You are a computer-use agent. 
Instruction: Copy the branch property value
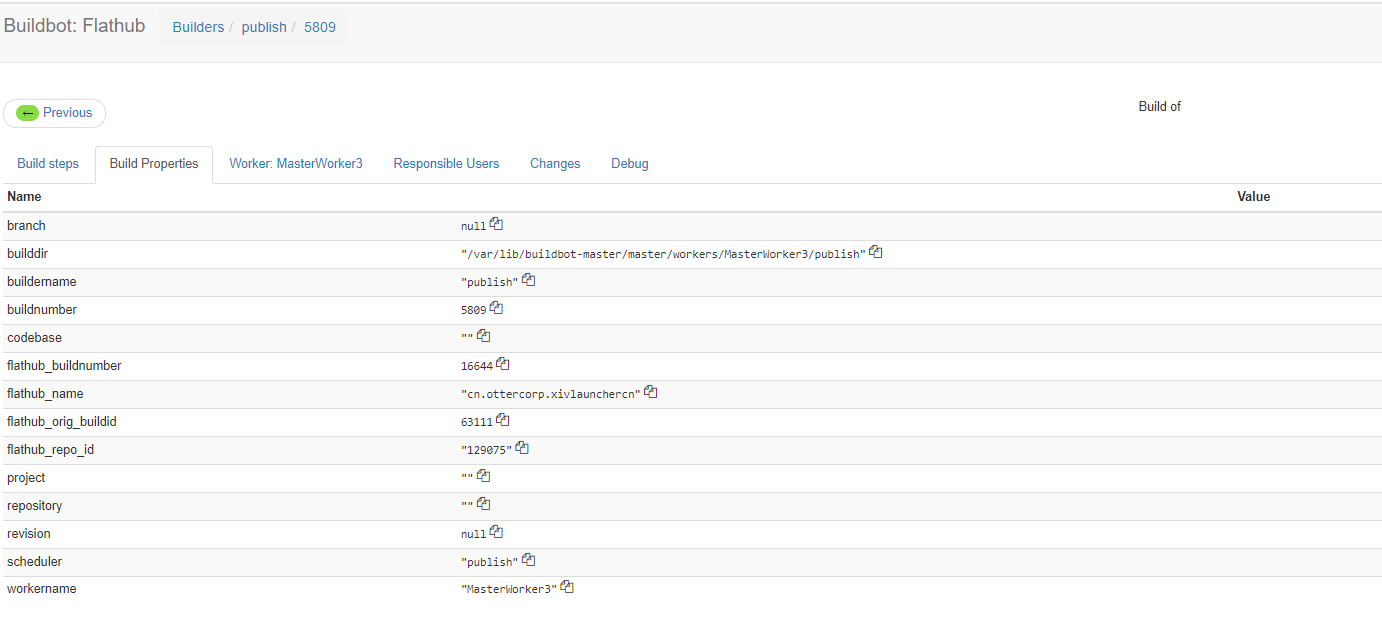[x=496, y=224]
